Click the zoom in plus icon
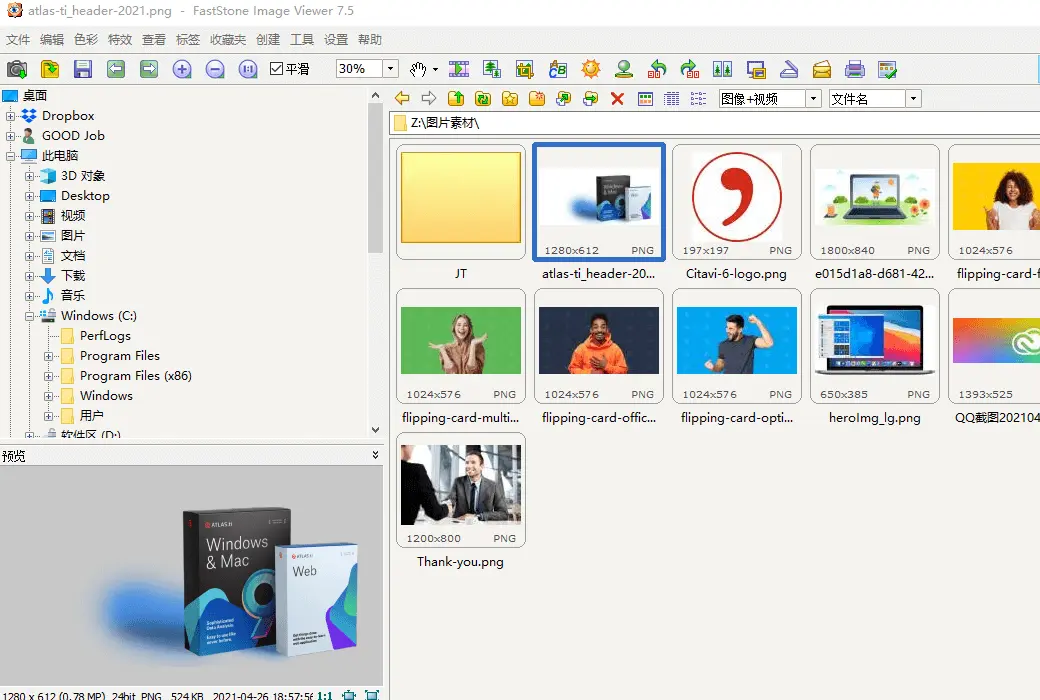 point(182,69)
